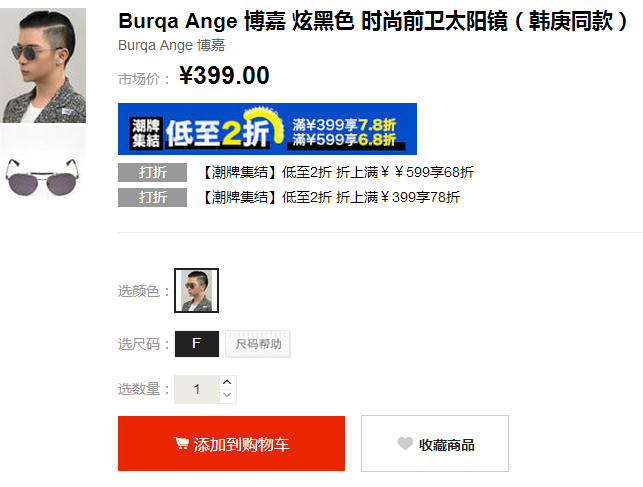Image resolution: width=643 pixels, height=487 pixels.
Task: Select size F option
Action: 197,344
